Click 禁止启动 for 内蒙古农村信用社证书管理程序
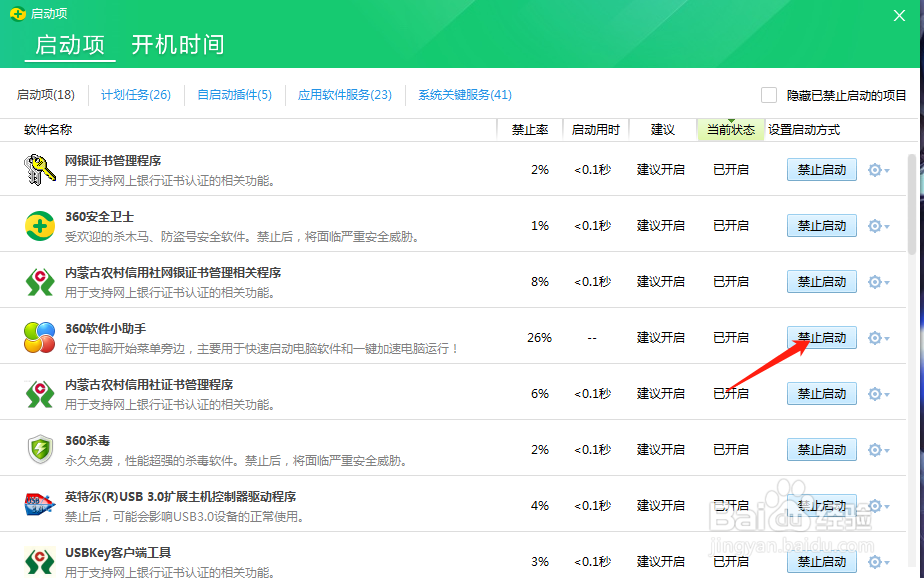924x578 pixels. [x=821, y=394]
